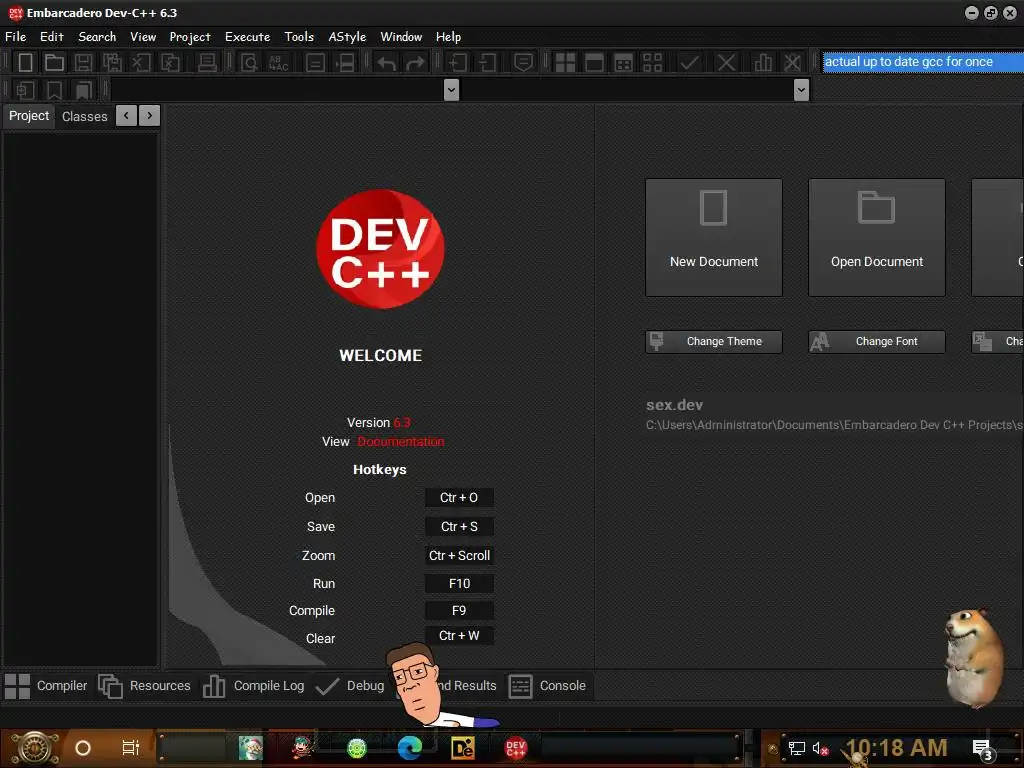Expand the second function list dropdown
Viewport: 1024px width, 768px height.
[x=801, y=89]
